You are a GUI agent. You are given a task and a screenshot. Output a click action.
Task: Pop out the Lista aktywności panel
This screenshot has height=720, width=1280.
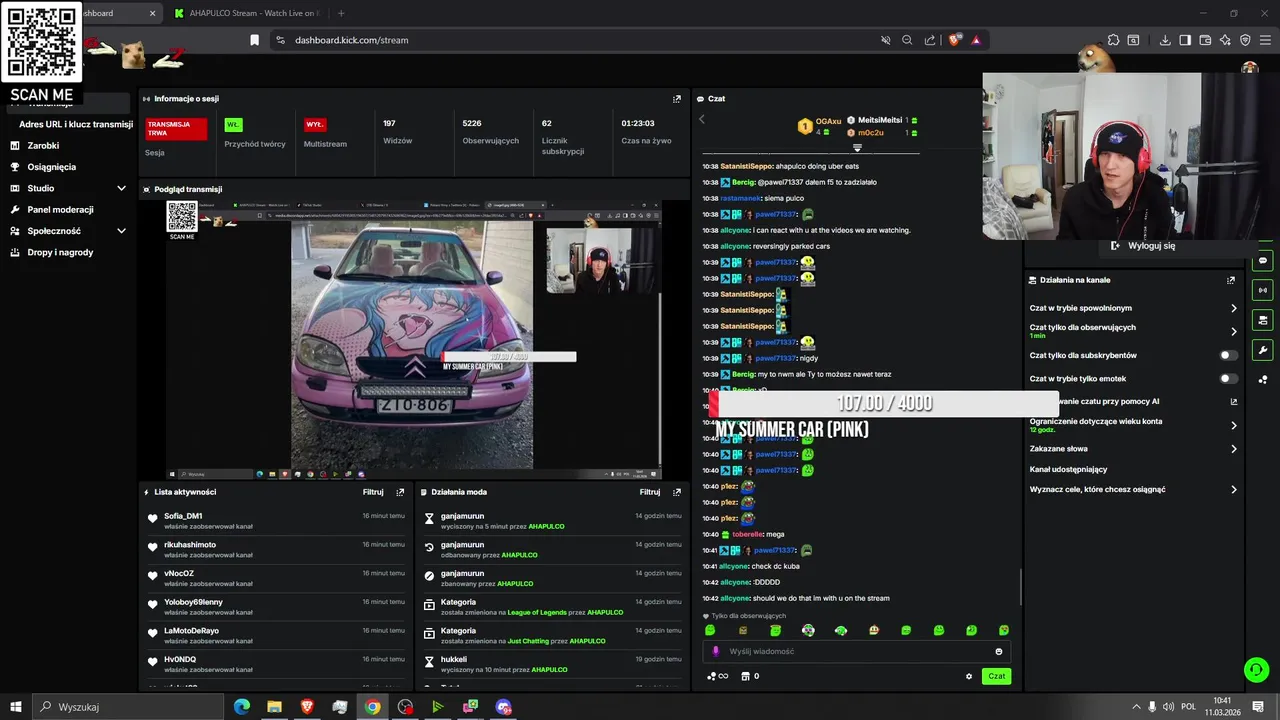pyautogui.click(x=400, y=492)
